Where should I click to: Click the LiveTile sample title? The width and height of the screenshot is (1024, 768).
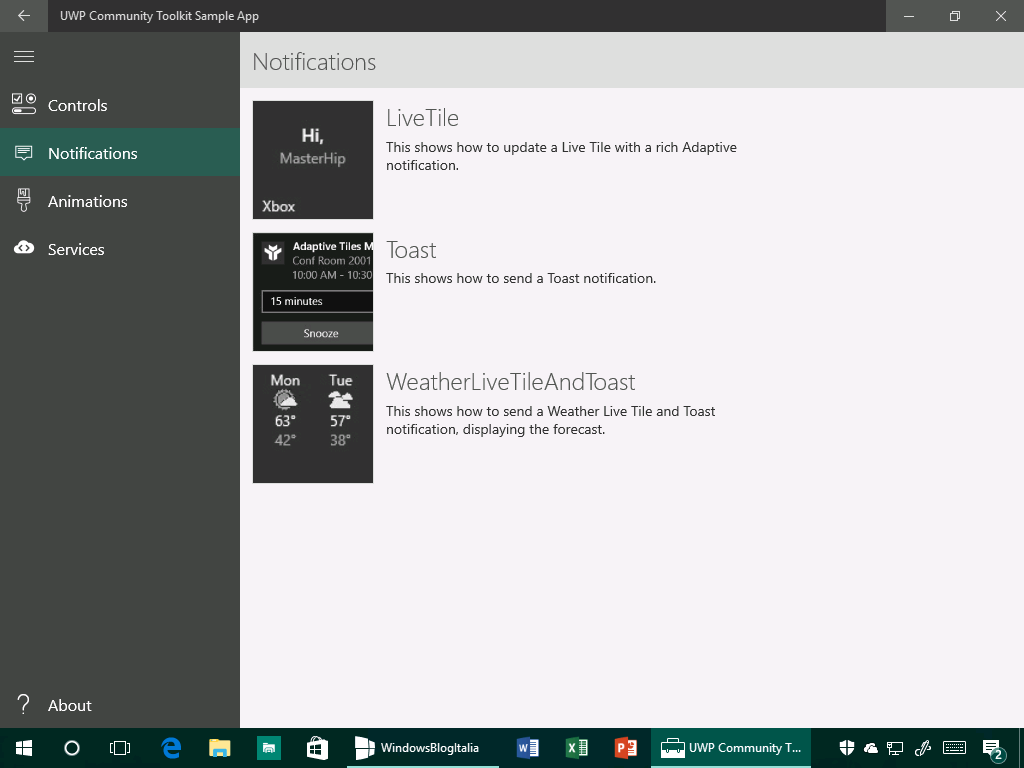422,118
